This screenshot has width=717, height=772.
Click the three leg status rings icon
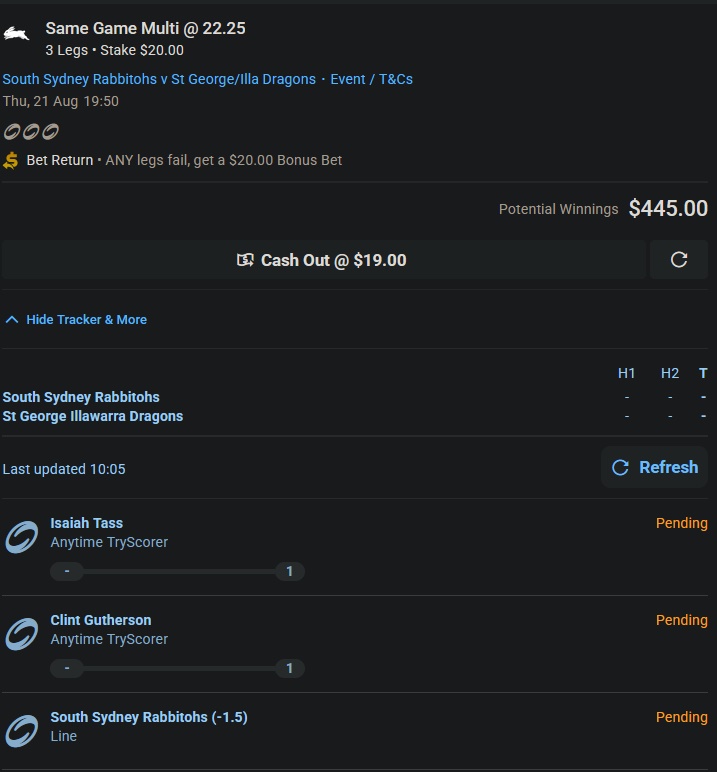coord(31,131)
